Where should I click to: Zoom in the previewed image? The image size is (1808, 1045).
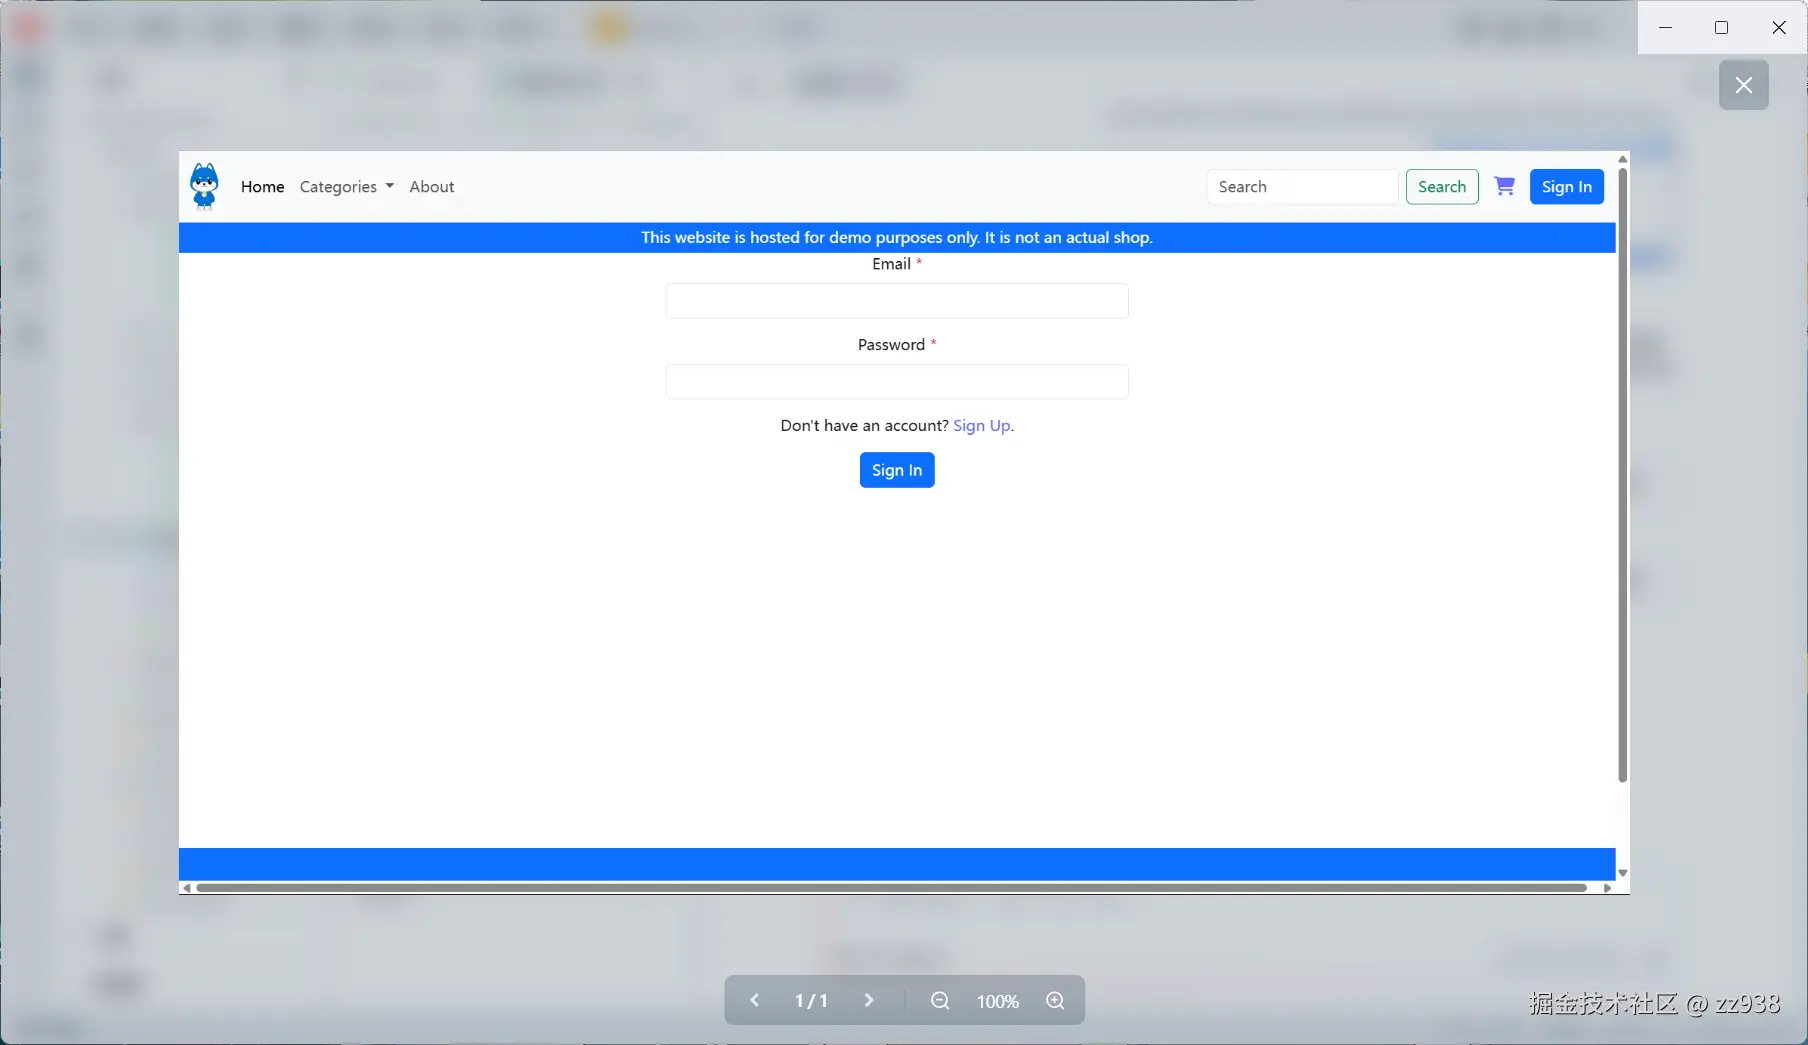tap(1055, 1000)
